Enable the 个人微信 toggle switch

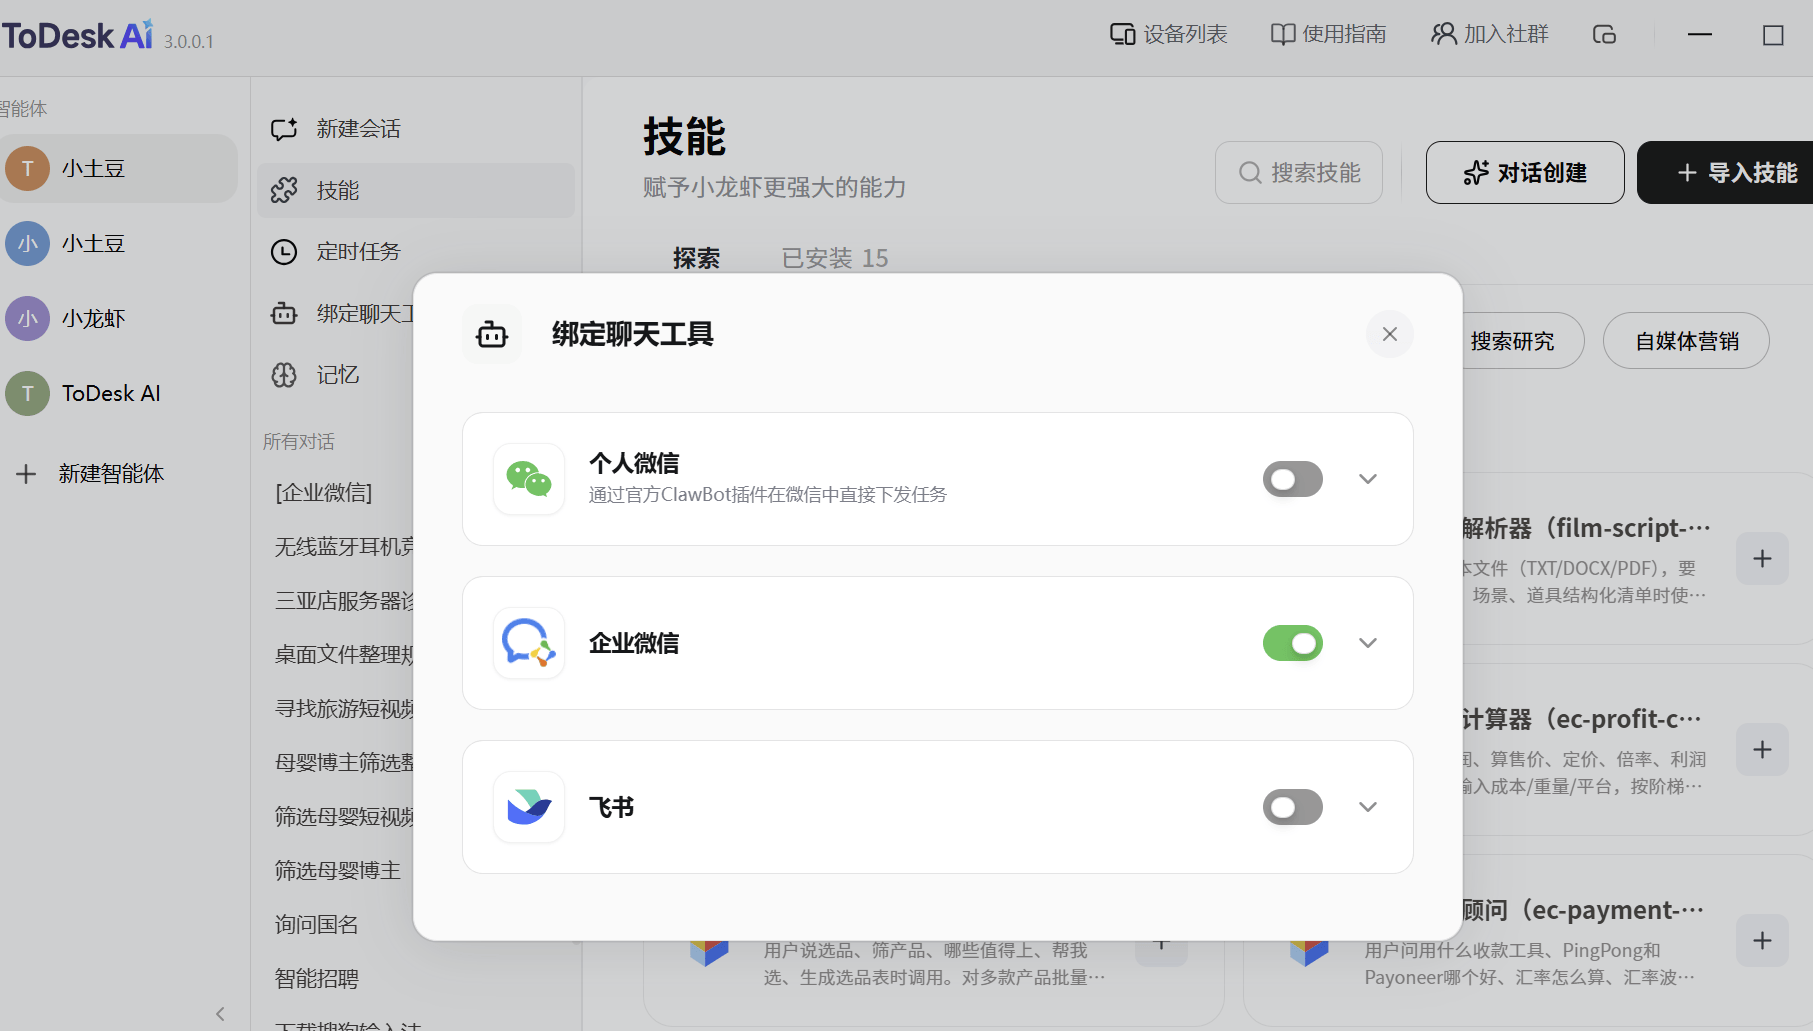(x=1292, y=479)
